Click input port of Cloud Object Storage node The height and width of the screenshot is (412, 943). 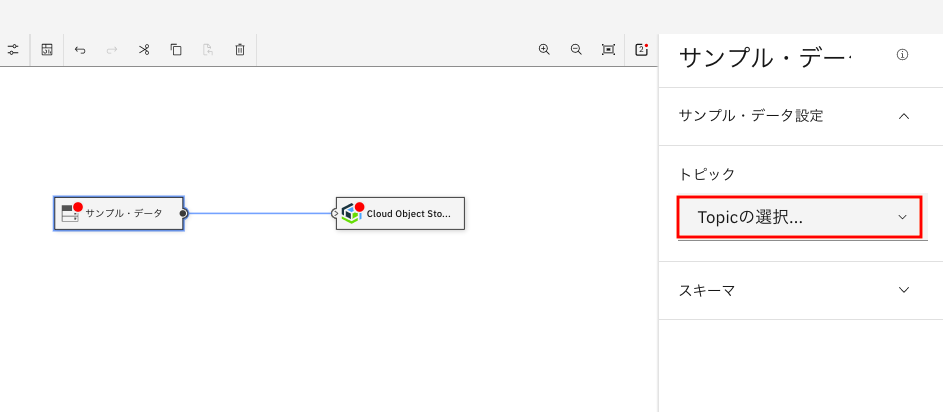336,213
